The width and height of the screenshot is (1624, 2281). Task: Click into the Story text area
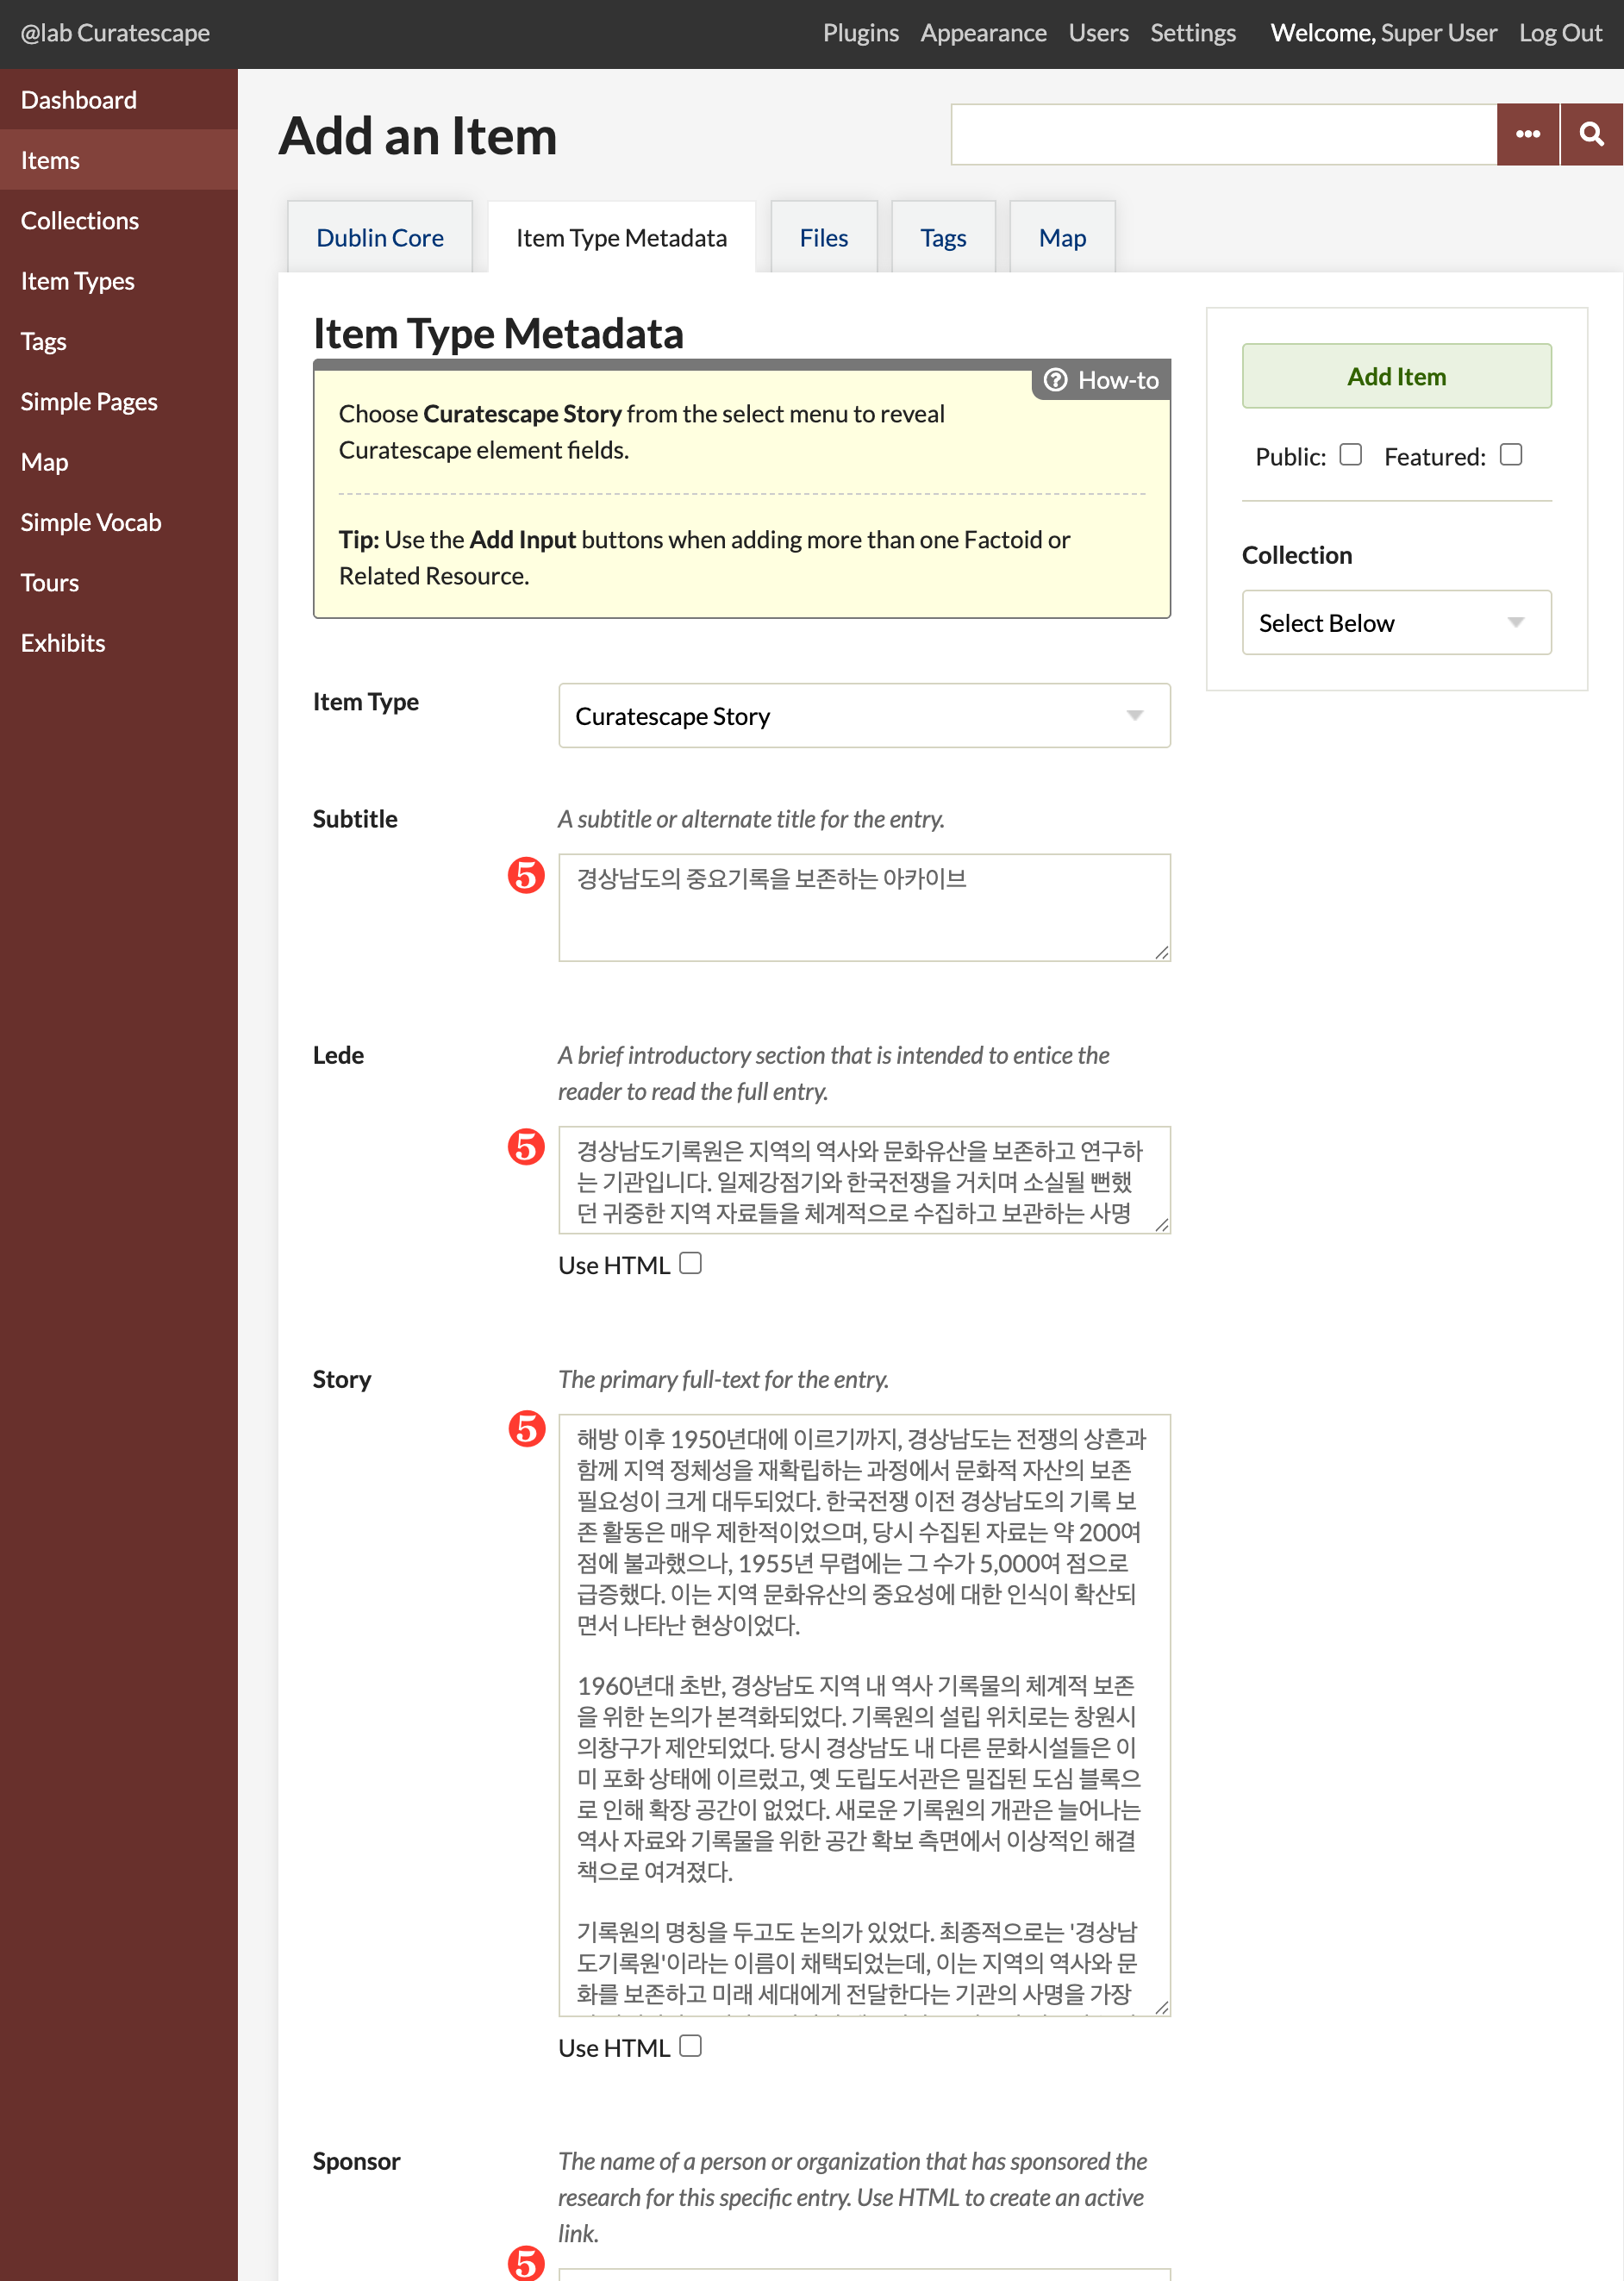click(x=864, y=1714)
